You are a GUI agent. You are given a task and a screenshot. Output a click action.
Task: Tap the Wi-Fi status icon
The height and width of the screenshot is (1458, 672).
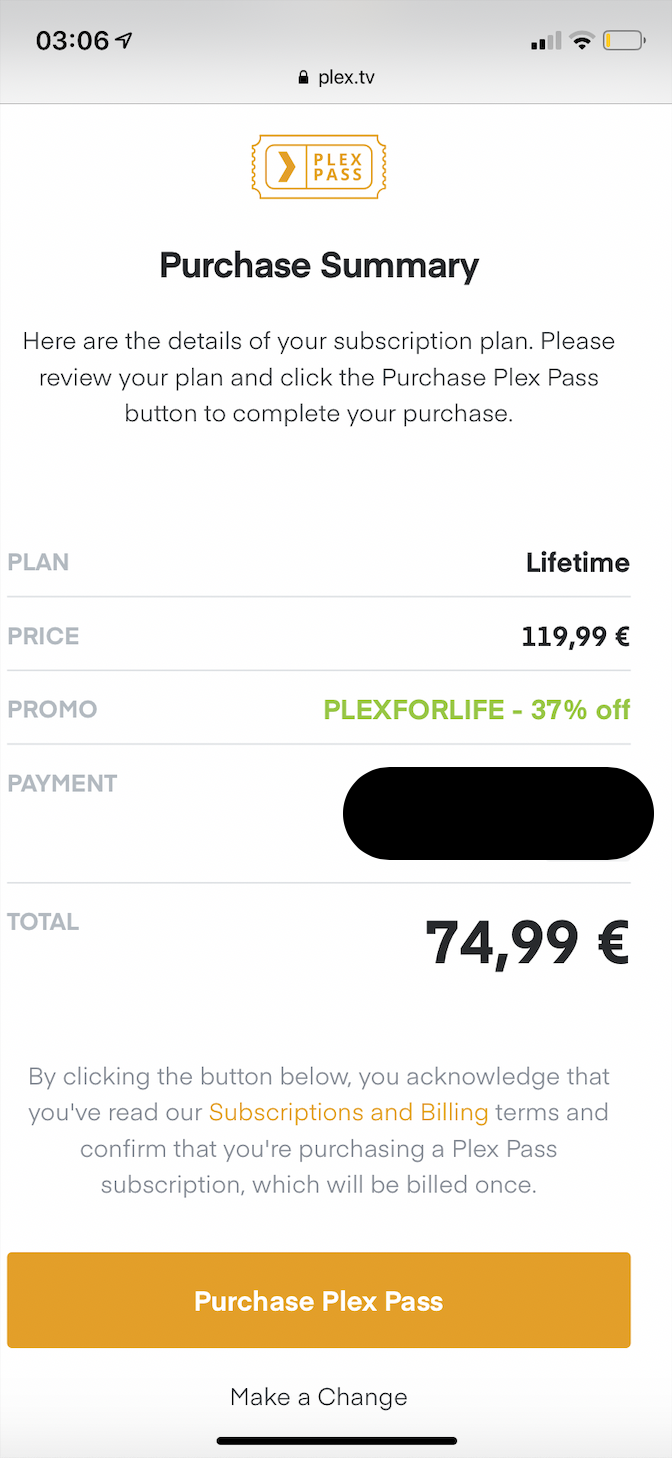click(x=580, y=41)
